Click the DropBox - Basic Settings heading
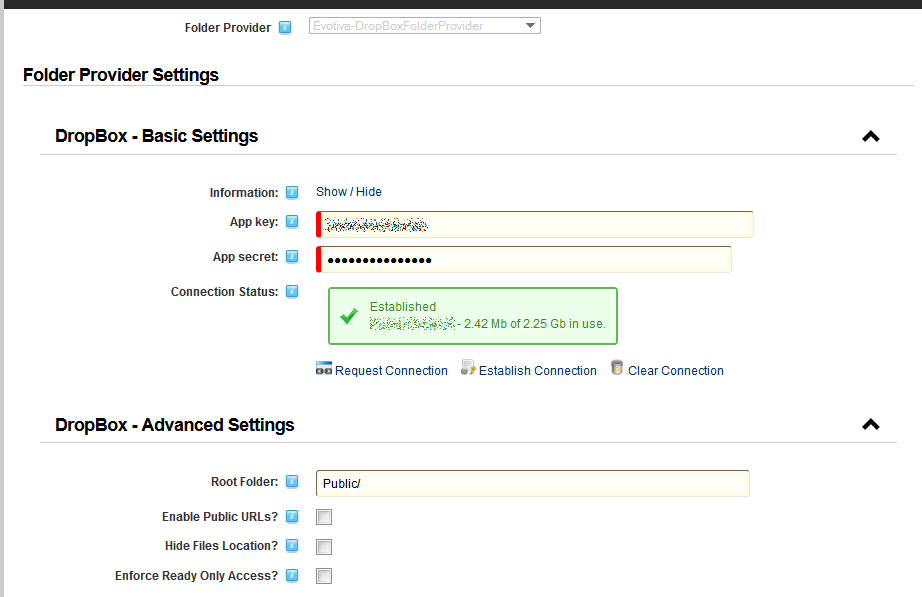The height and width of the screenshot is (597, 922). coord(156,136)
